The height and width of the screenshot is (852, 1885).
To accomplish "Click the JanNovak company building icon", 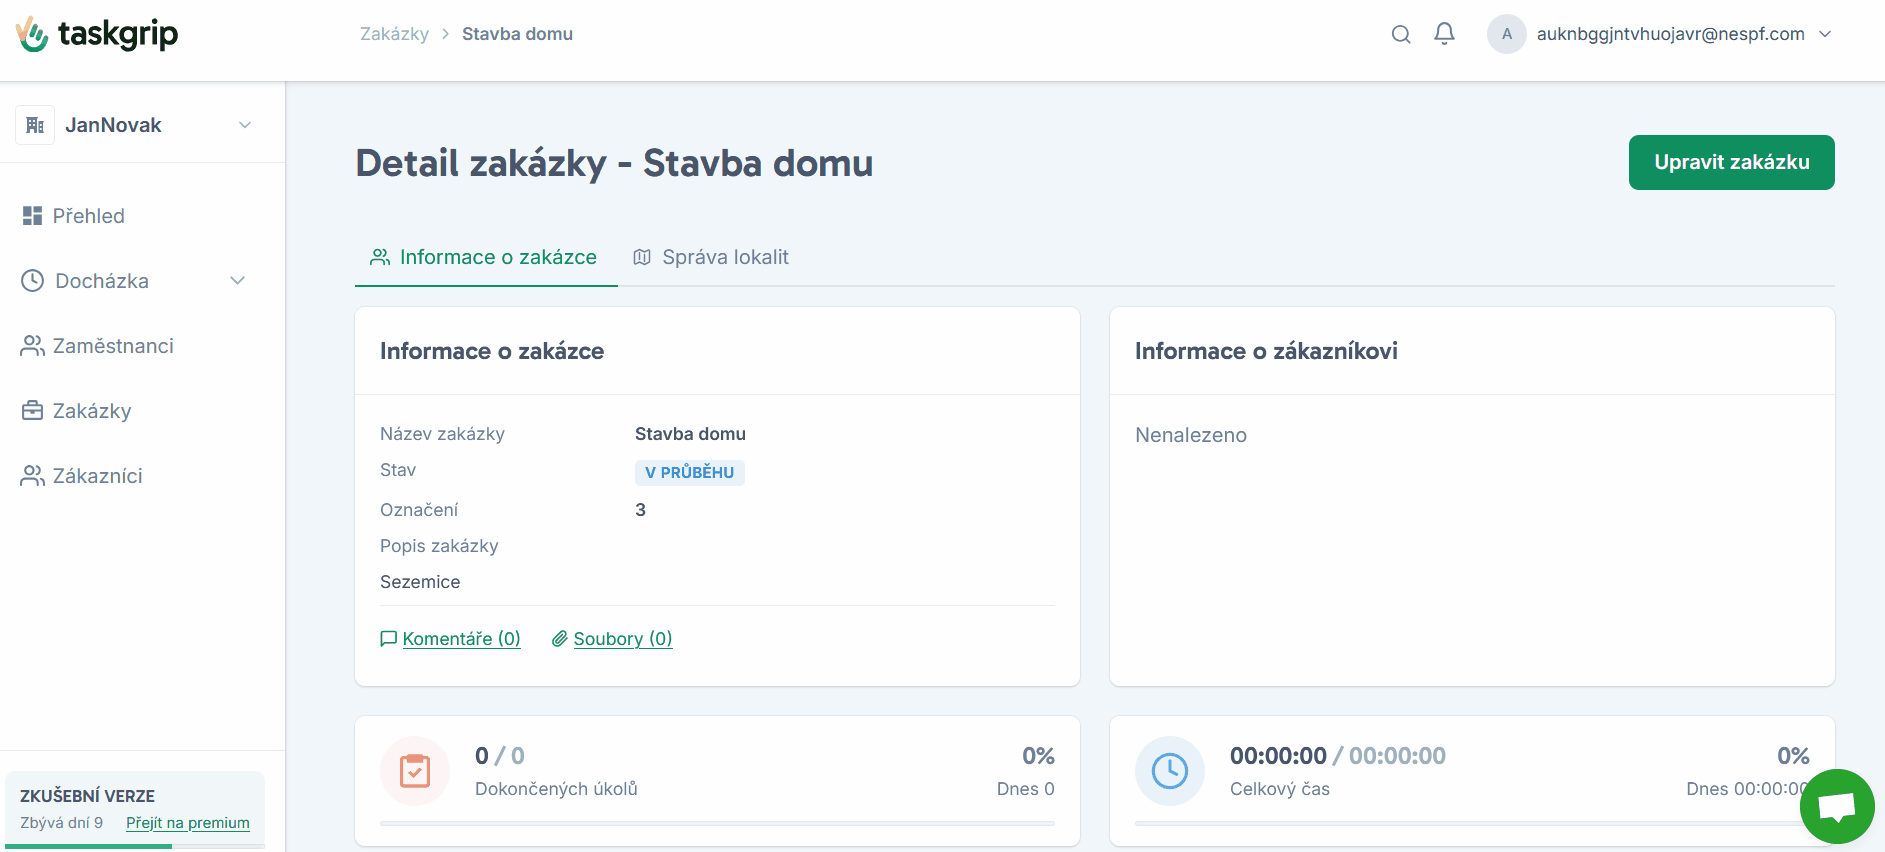I will (x=35, y=125).
